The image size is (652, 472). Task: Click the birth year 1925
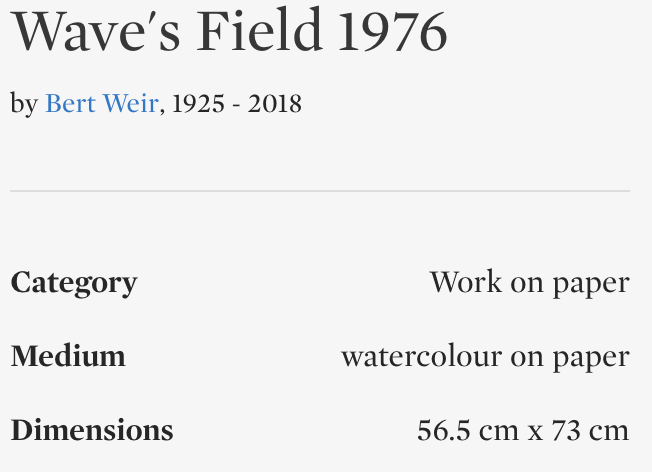tap(198, 103)
